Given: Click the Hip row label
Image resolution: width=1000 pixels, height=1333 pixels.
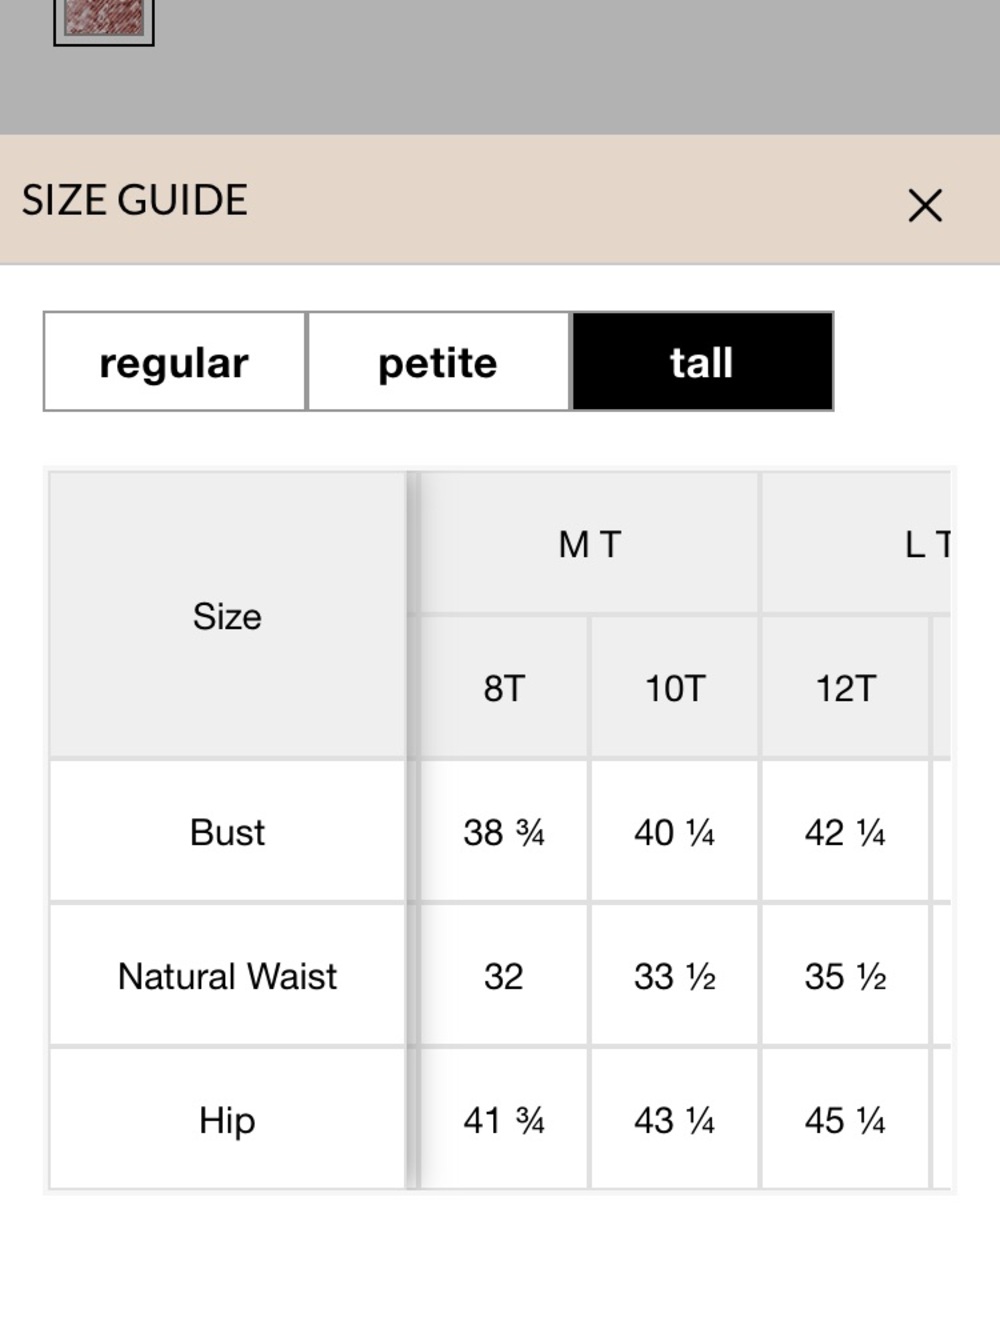Looking at the screenshot, I should pos(228,1119).
